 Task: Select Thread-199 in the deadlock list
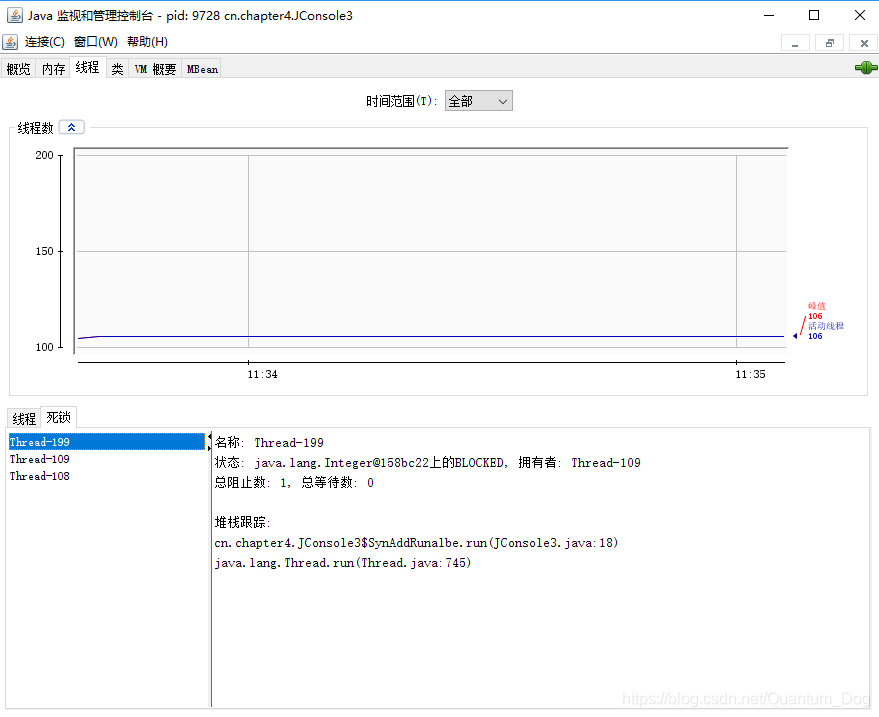(107, 442)
